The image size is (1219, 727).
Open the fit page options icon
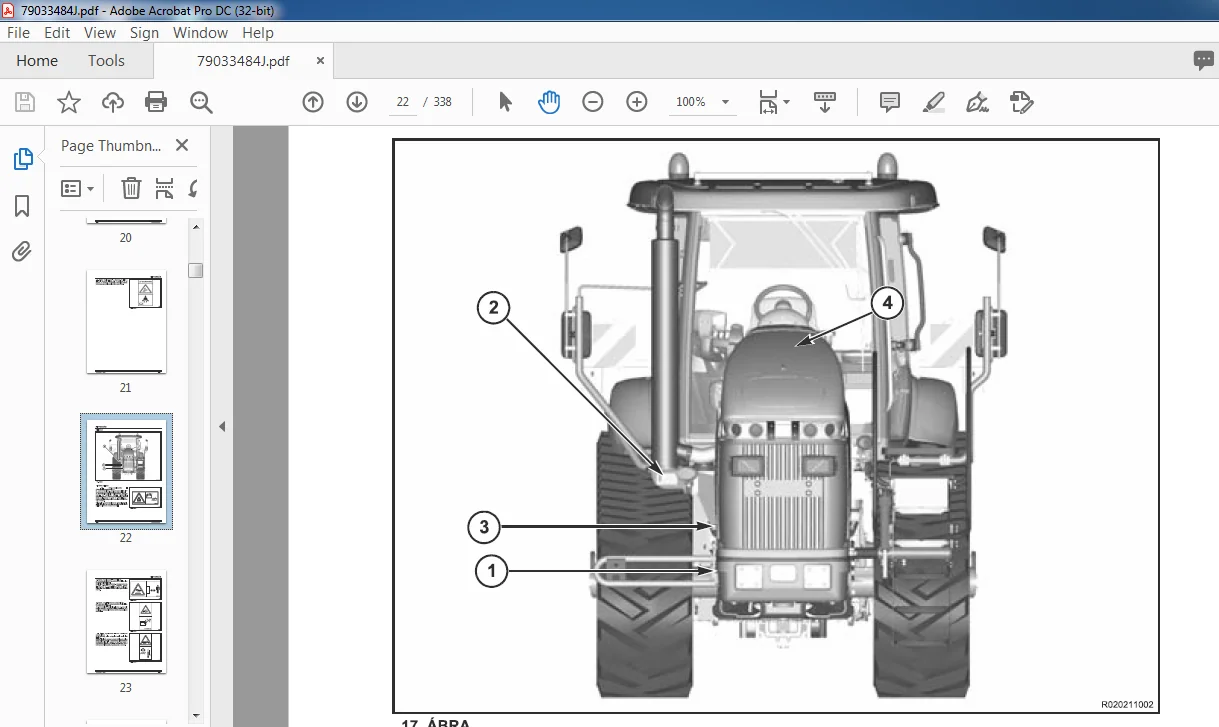pyautogui.click(x=773, y=102)
